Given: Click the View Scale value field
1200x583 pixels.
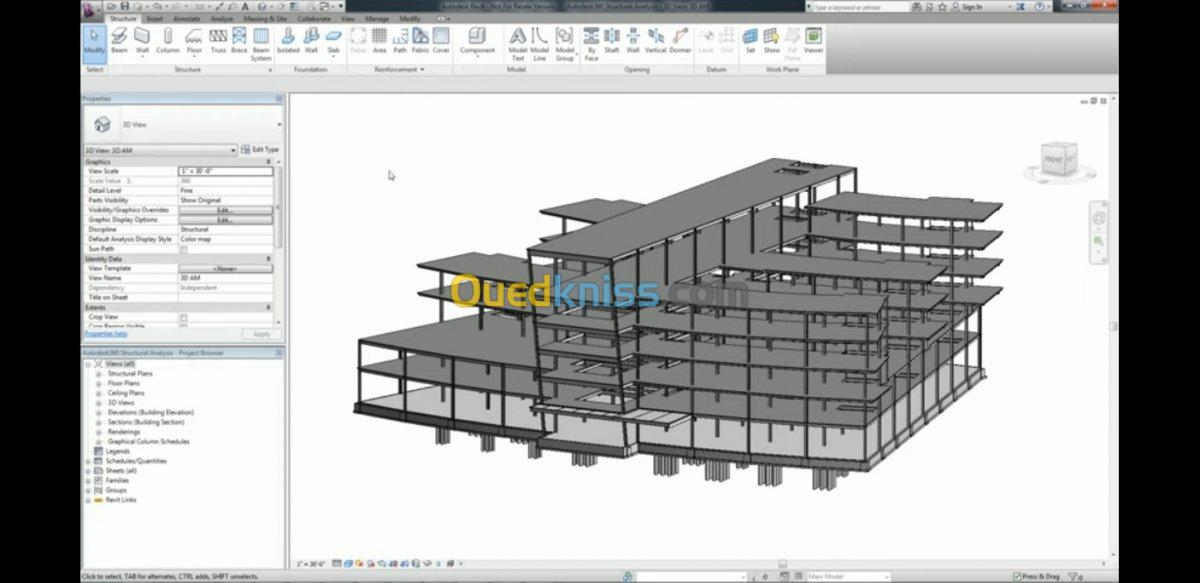Looking at the screenshot, I should click(225, 172).
